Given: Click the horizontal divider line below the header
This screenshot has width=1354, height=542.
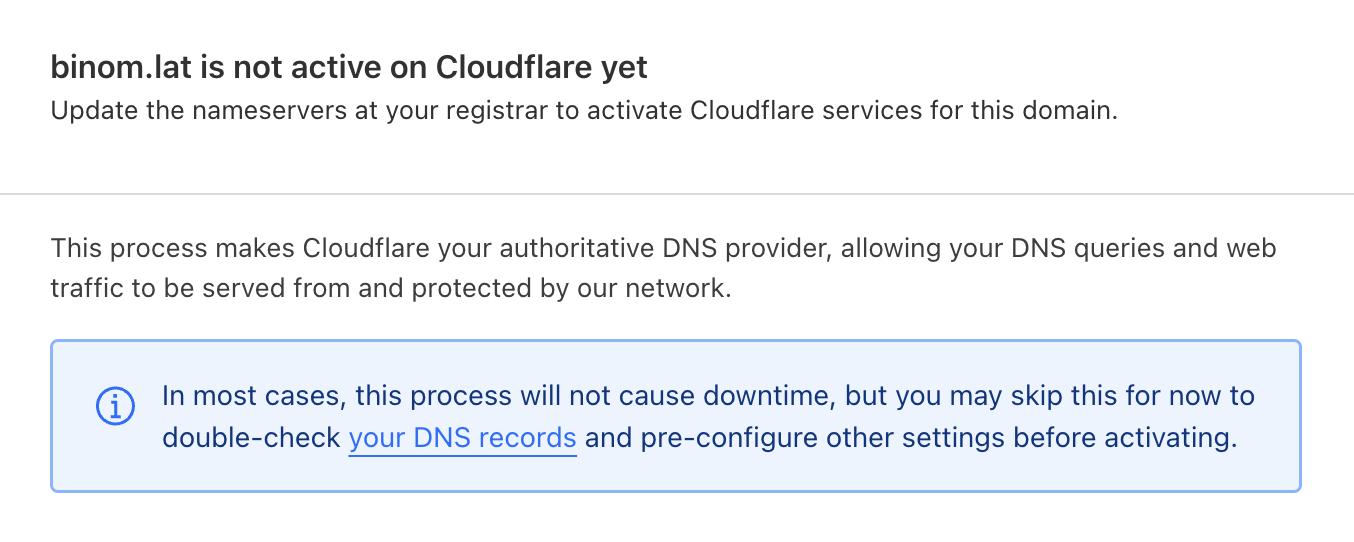Looking at the screenshot, I should [677, 193].
